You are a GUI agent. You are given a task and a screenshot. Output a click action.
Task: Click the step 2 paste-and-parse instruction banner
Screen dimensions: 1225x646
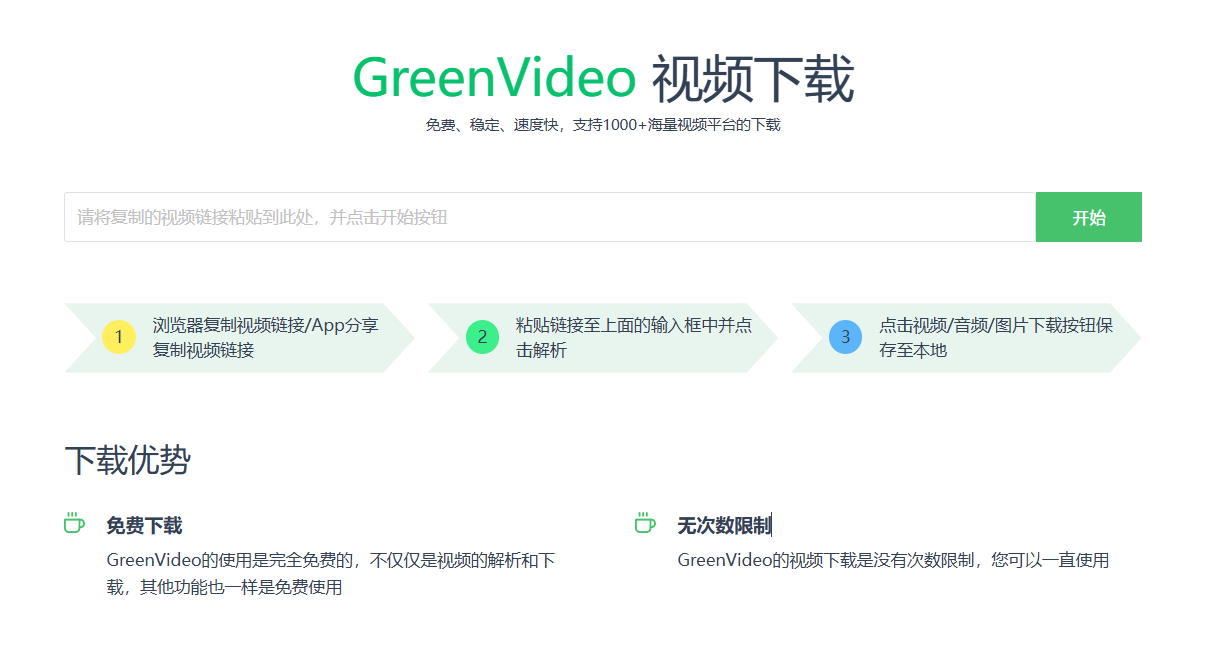pos(610,338)
